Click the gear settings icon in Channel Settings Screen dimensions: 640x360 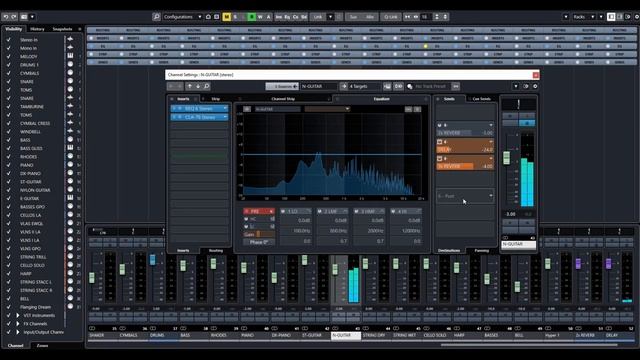535,86
